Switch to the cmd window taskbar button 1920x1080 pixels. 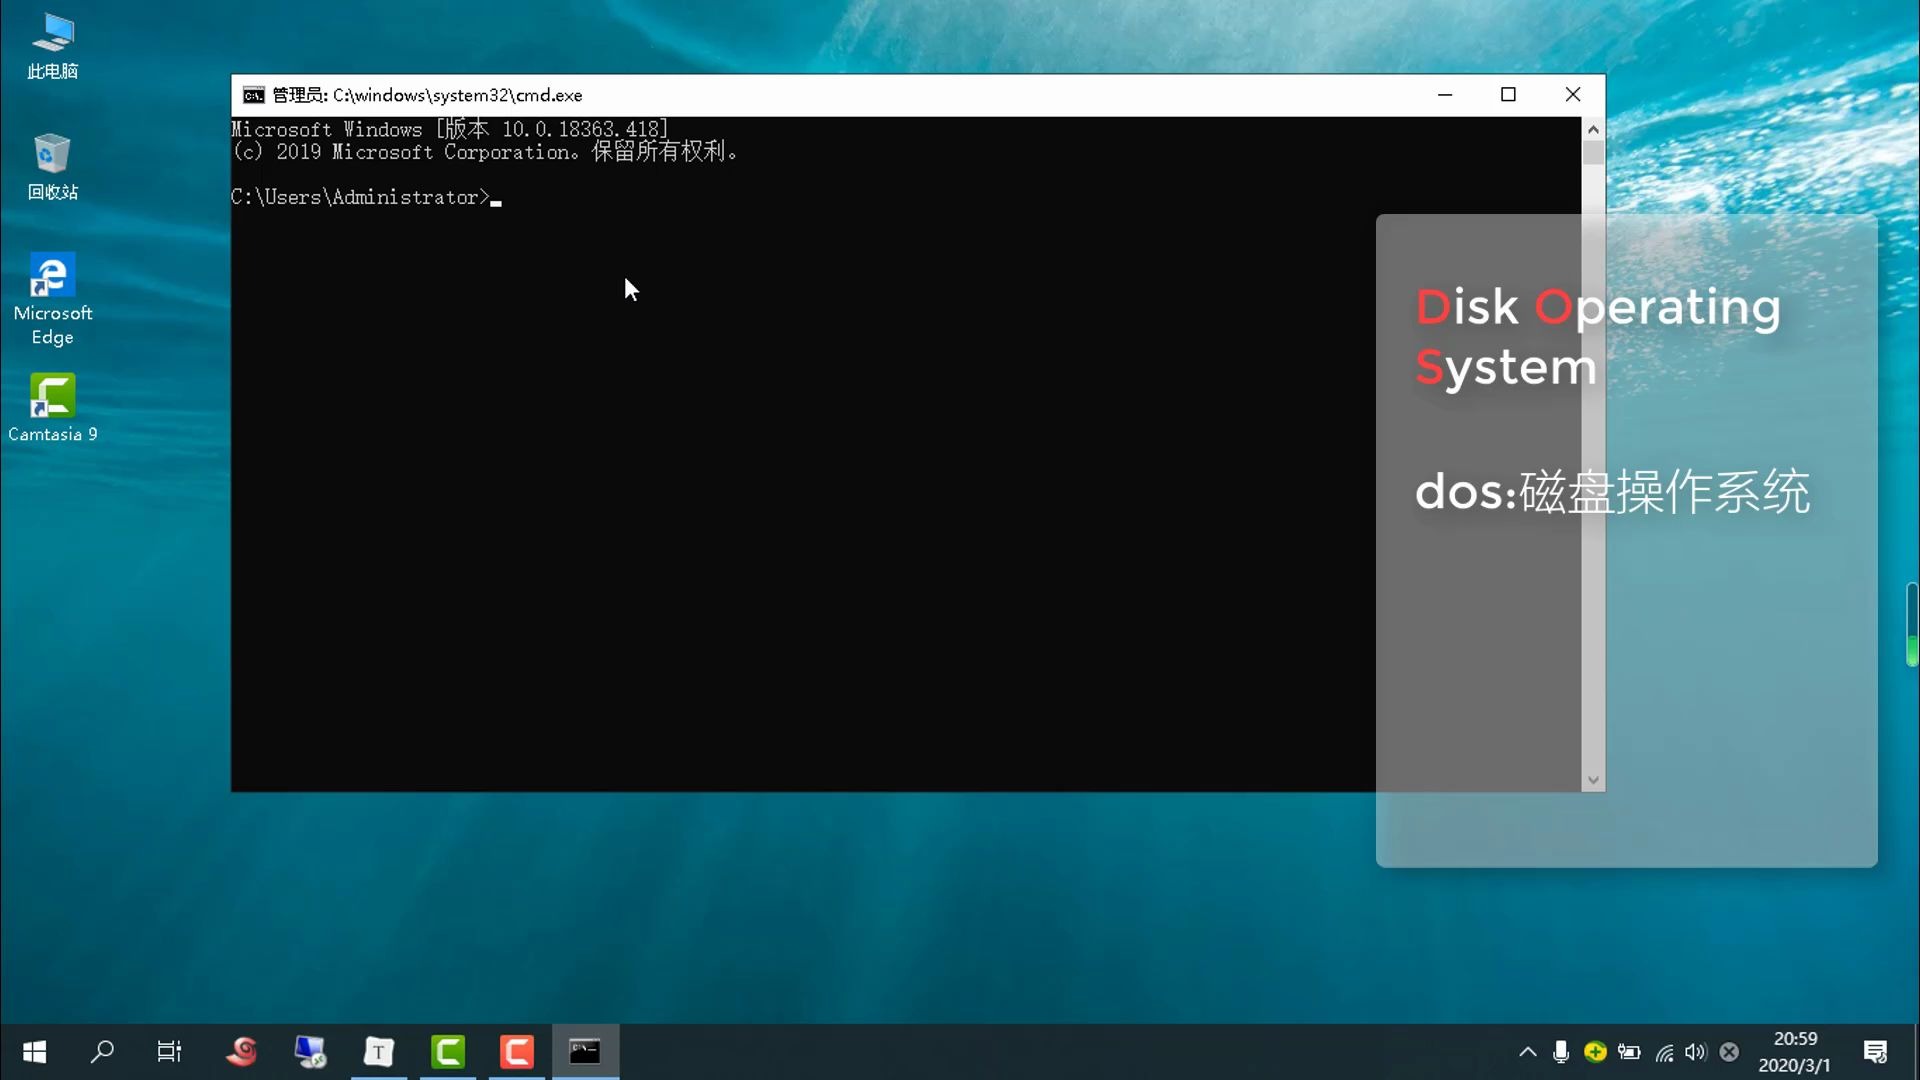585,1052
